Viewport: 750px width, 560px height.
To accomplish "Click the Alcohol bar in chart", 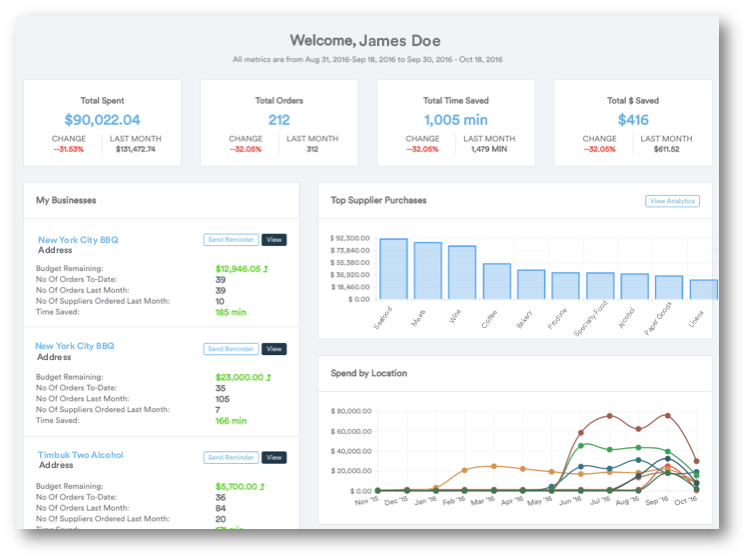I will tap(635, 286).
